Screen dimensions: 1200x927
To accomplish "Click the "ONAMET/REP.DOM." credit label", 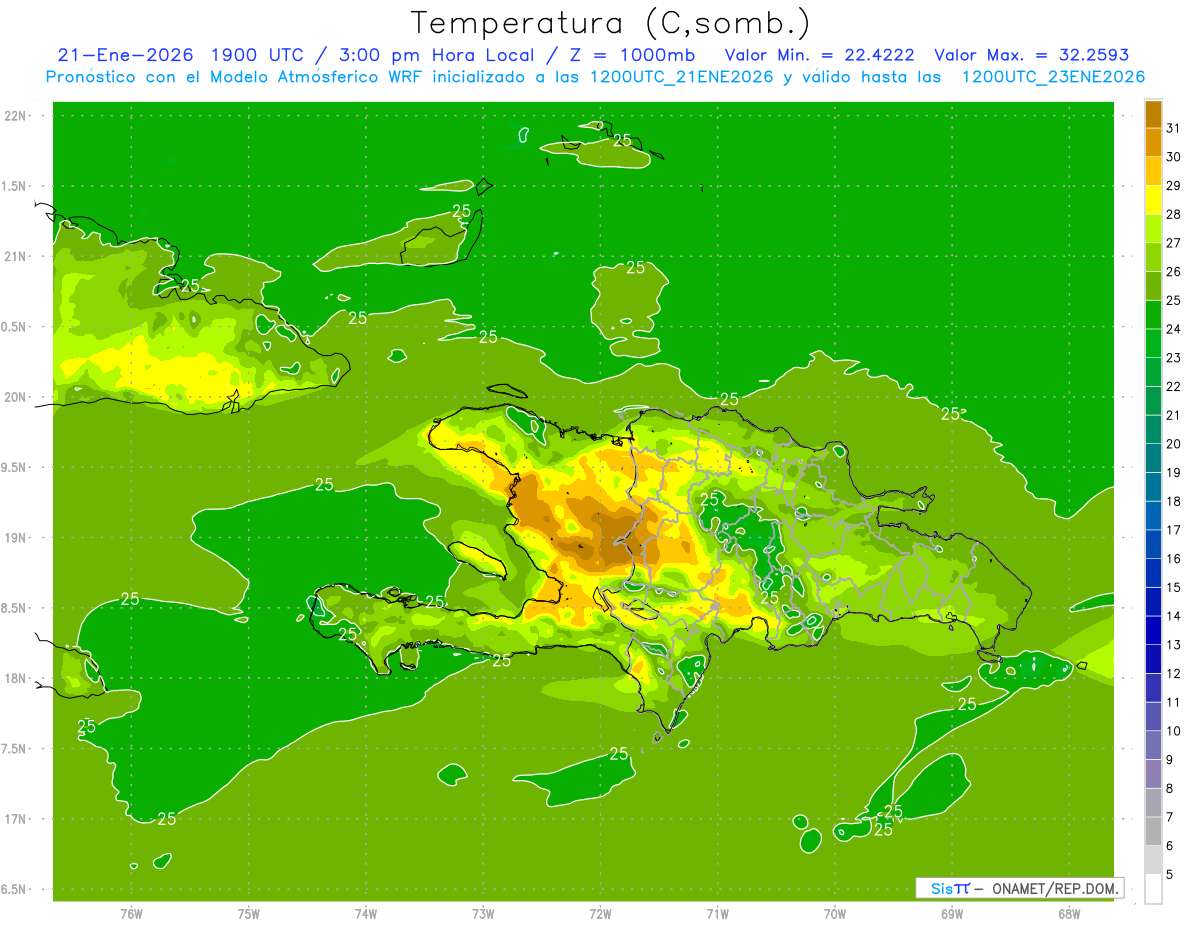I will 1056,888.
